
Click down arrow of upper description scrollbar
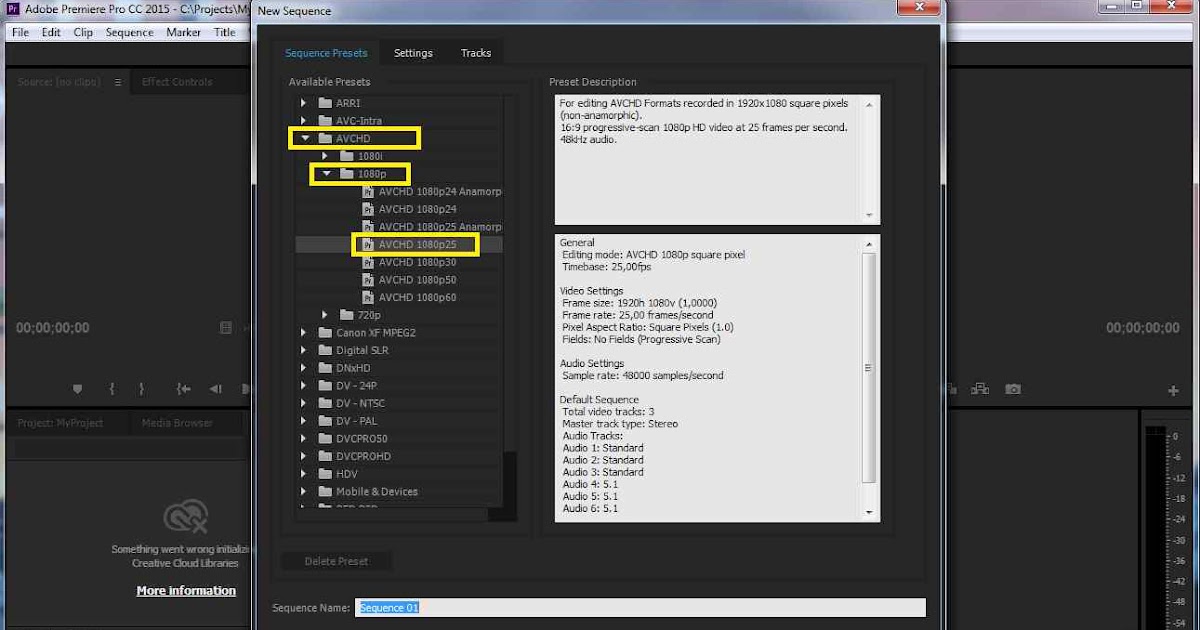pos(867,216)
